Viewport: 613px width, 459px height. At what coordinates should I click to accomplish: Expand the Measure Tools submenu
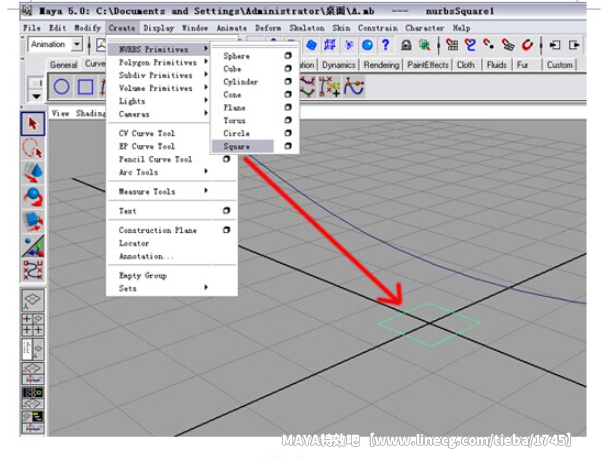tap(172, 191)
